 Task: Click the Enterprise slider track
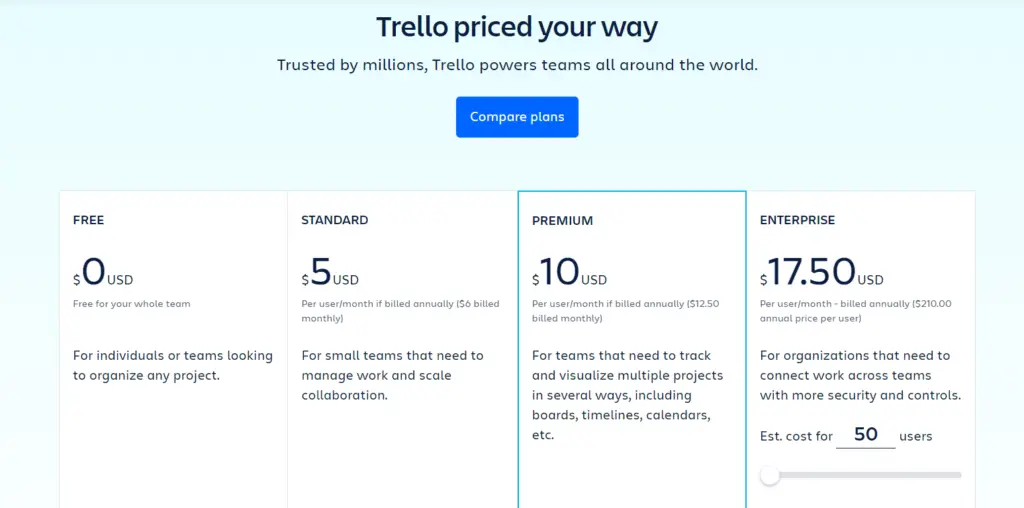(861, 475)
